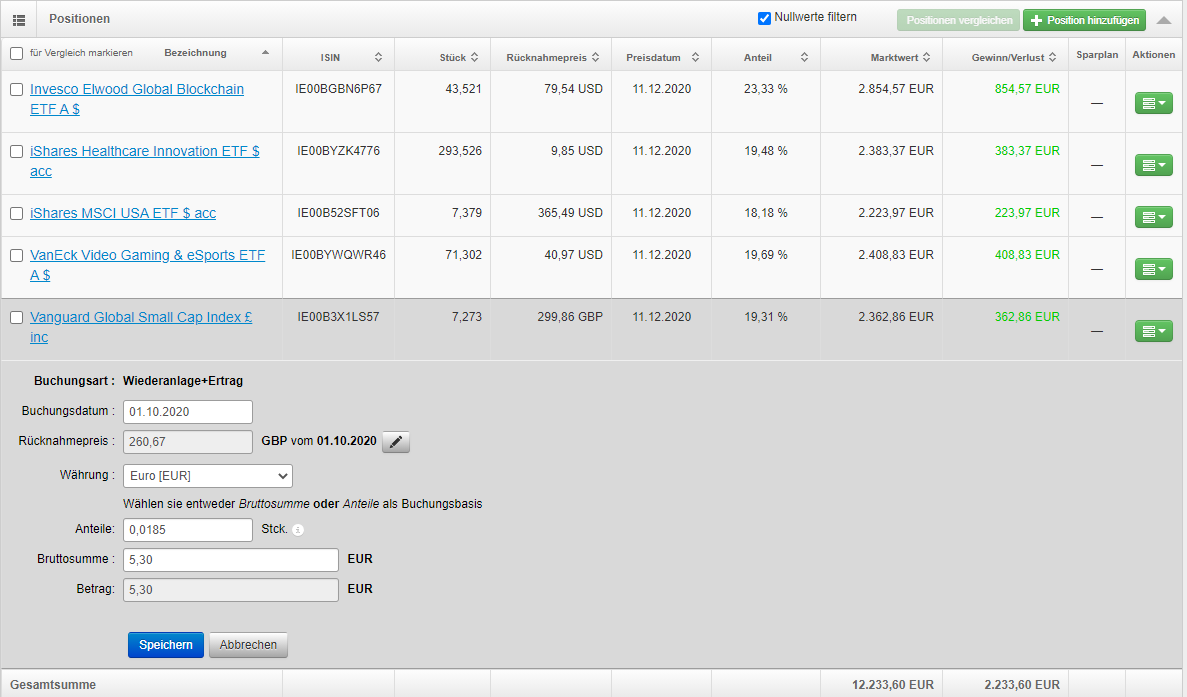Click the Buchungsart value Wiederanlage+Ertrag
Screen dimensions: 1187x697
[182, 381]
